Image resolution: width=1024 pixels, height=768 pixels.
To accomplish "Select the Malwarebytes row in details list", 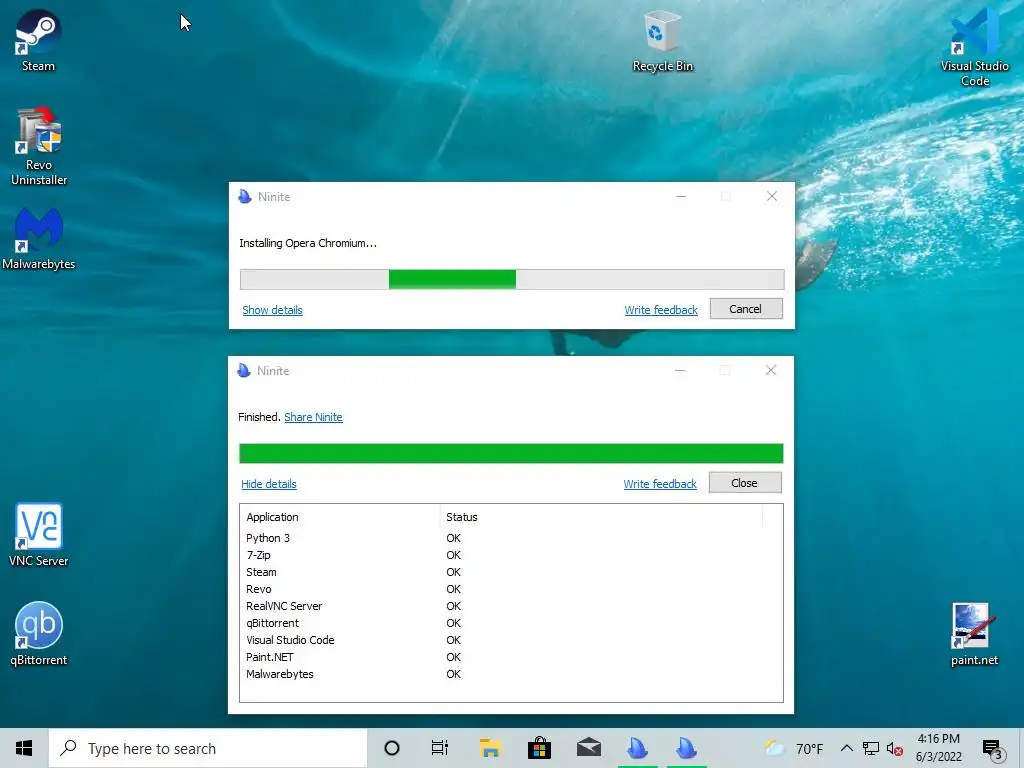I will coord(511,674).
